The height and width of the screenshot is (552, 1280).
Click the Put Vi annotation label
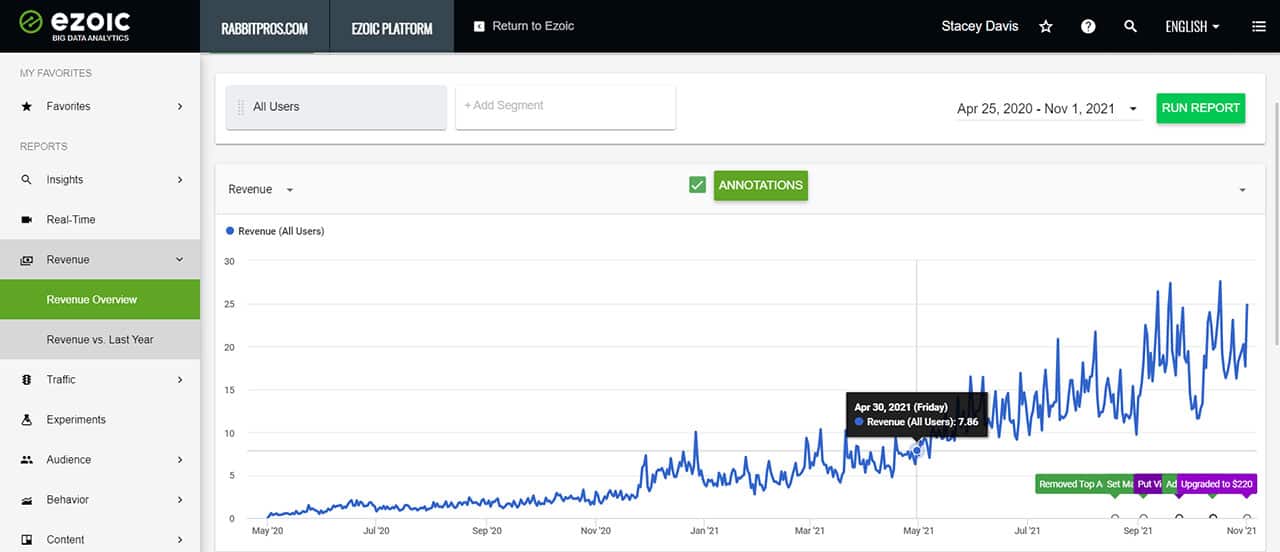pyautogui.click(x=1149, y=484)
